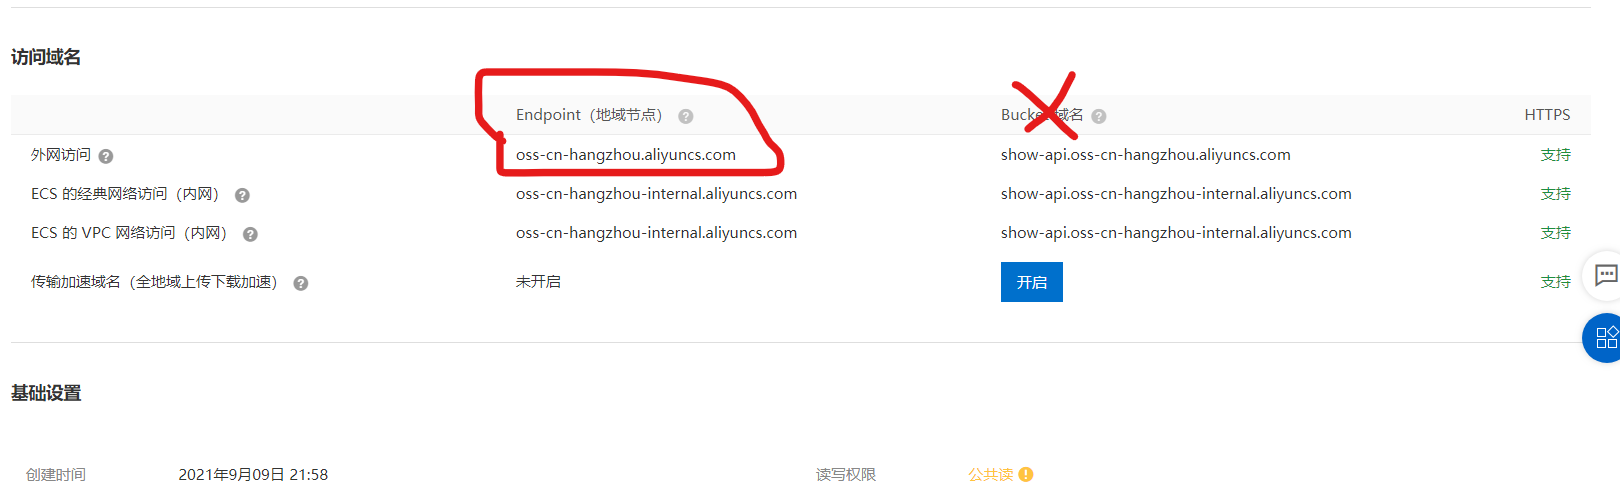
Task: Click help icon next to 外网访问
Action: click(x=106, y=156)
